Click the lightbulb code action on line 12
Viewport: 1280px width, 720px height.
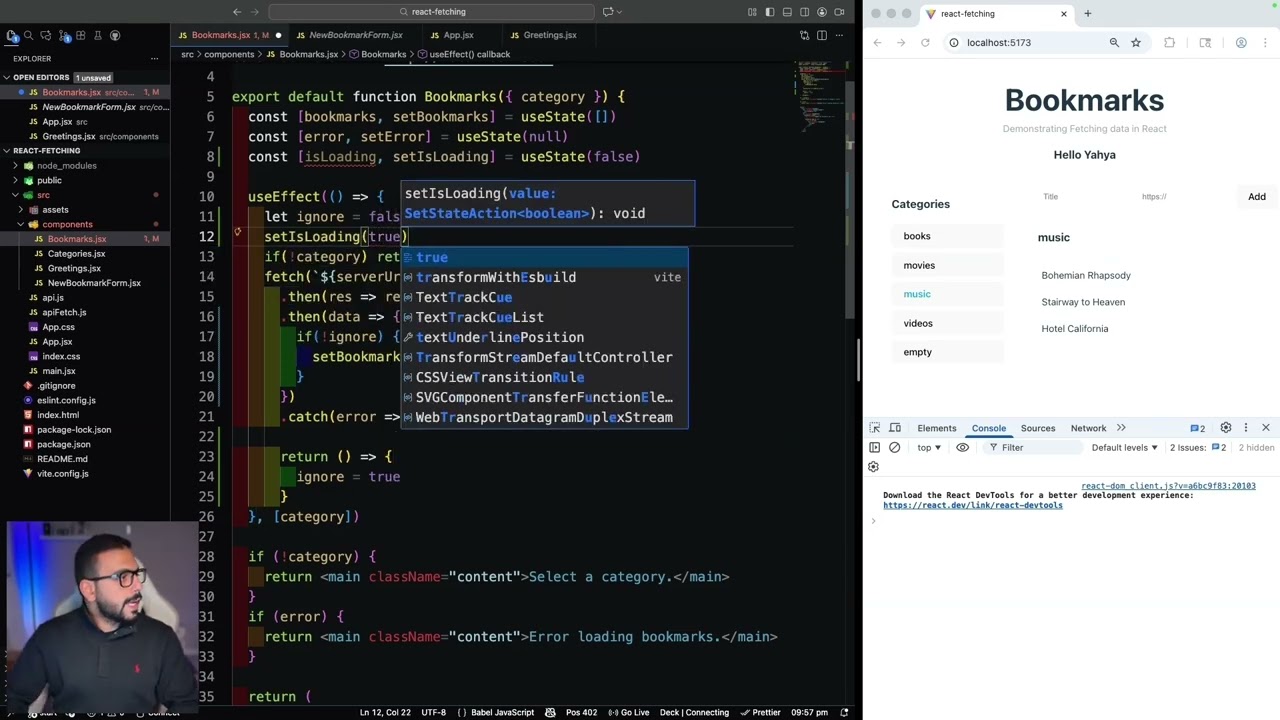pos(238,232)
